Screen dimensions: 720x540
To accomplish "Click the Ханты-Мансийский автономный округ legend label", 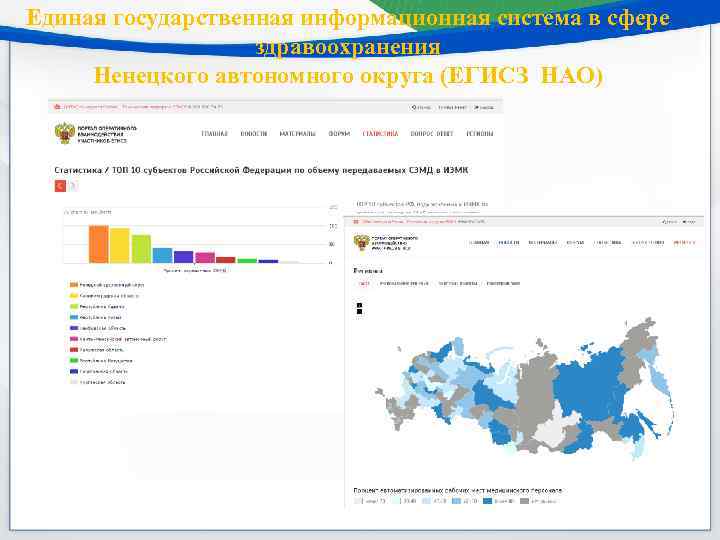I will tap(123, 339).
